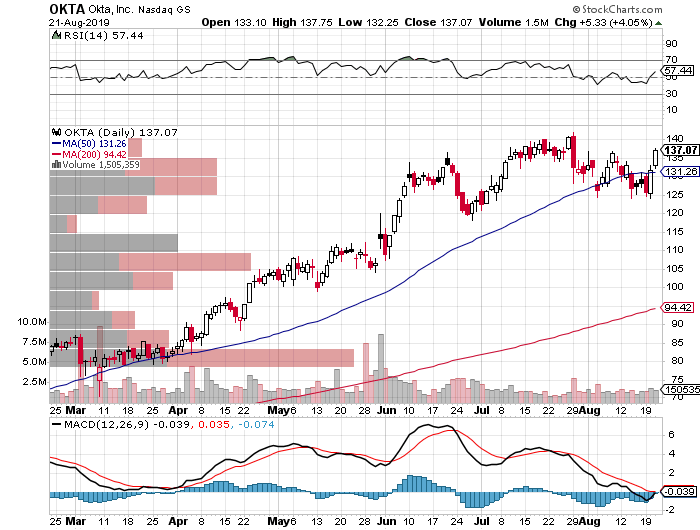Click the 'Chg +5.33 (+4.05%)' value
This screenshot has width=700, height=530.
coord(604,22)
